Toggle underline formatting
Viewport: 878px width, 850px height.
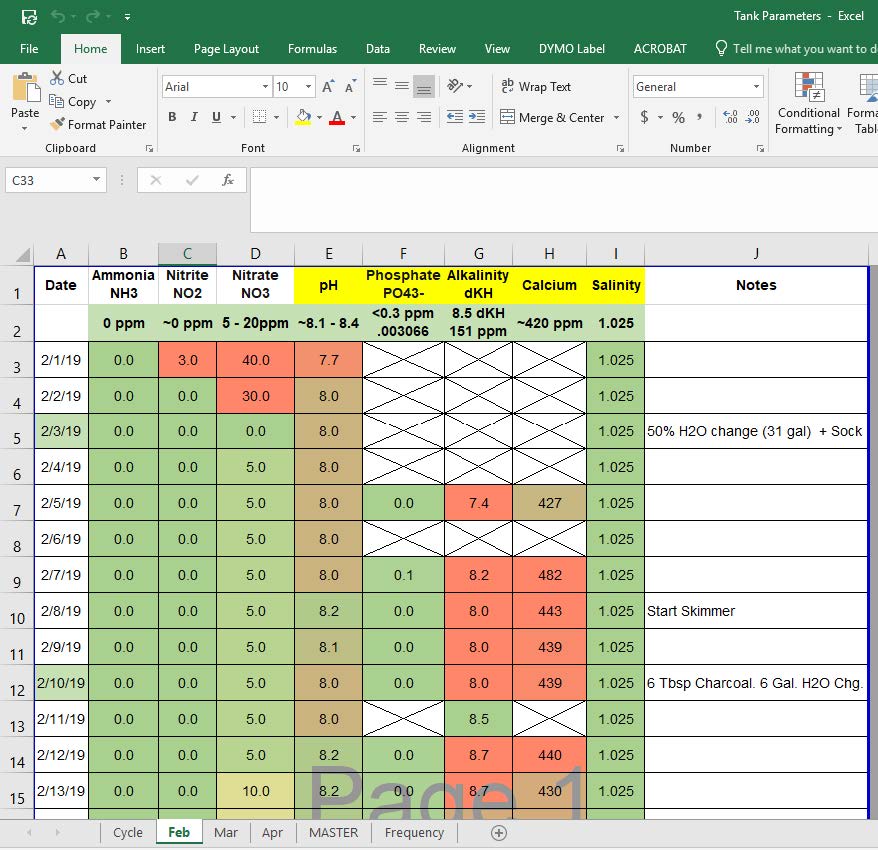tap(216, 117)
